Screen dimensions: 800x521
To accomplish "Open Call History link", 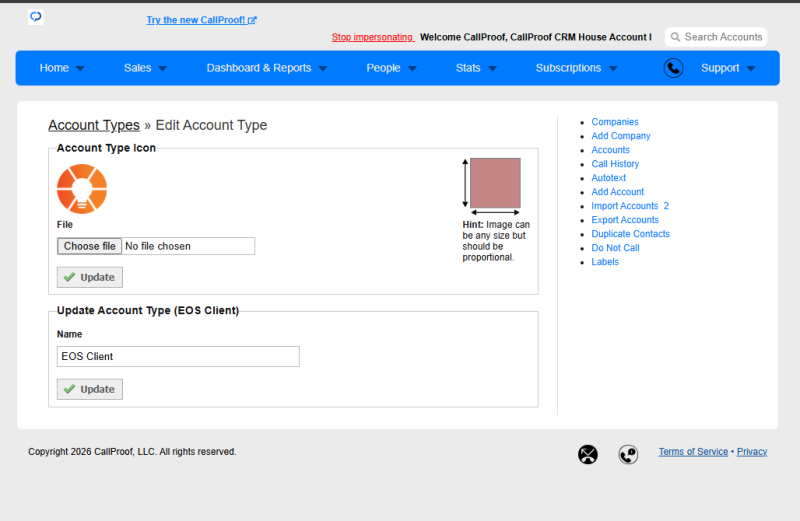I will coord(615,164).
